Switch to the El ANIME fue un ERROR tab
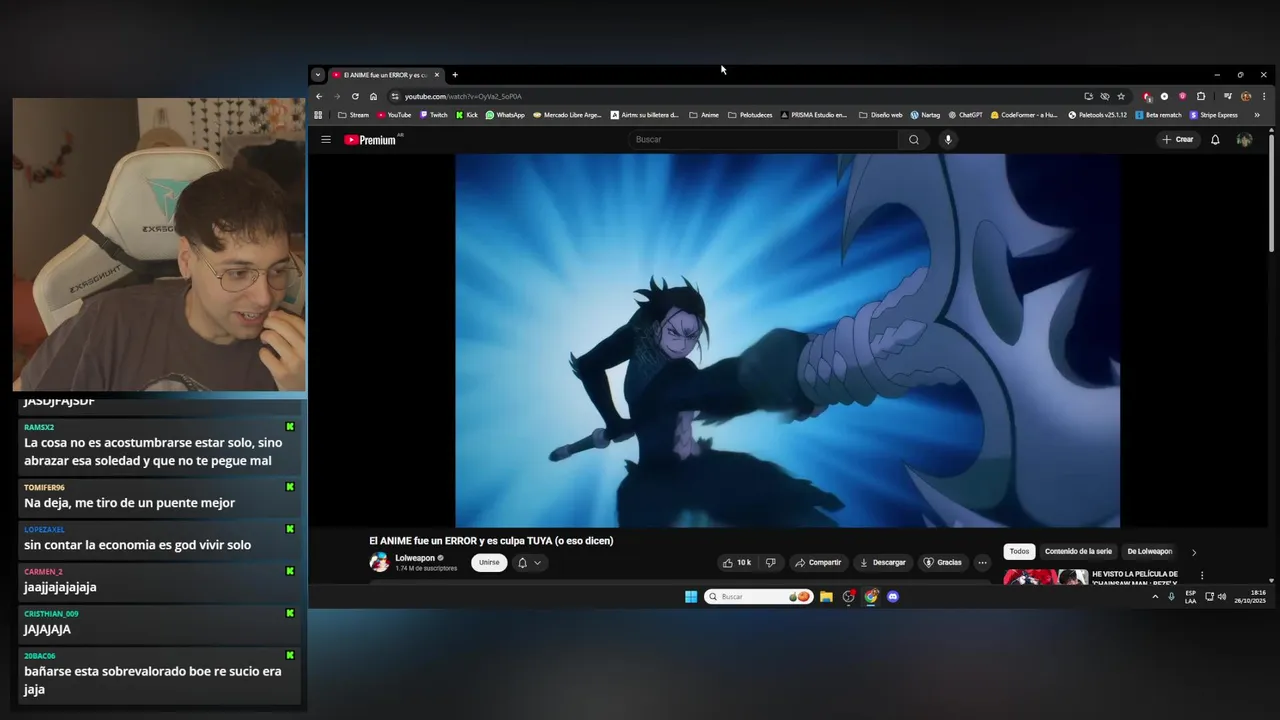 point(386,75)
